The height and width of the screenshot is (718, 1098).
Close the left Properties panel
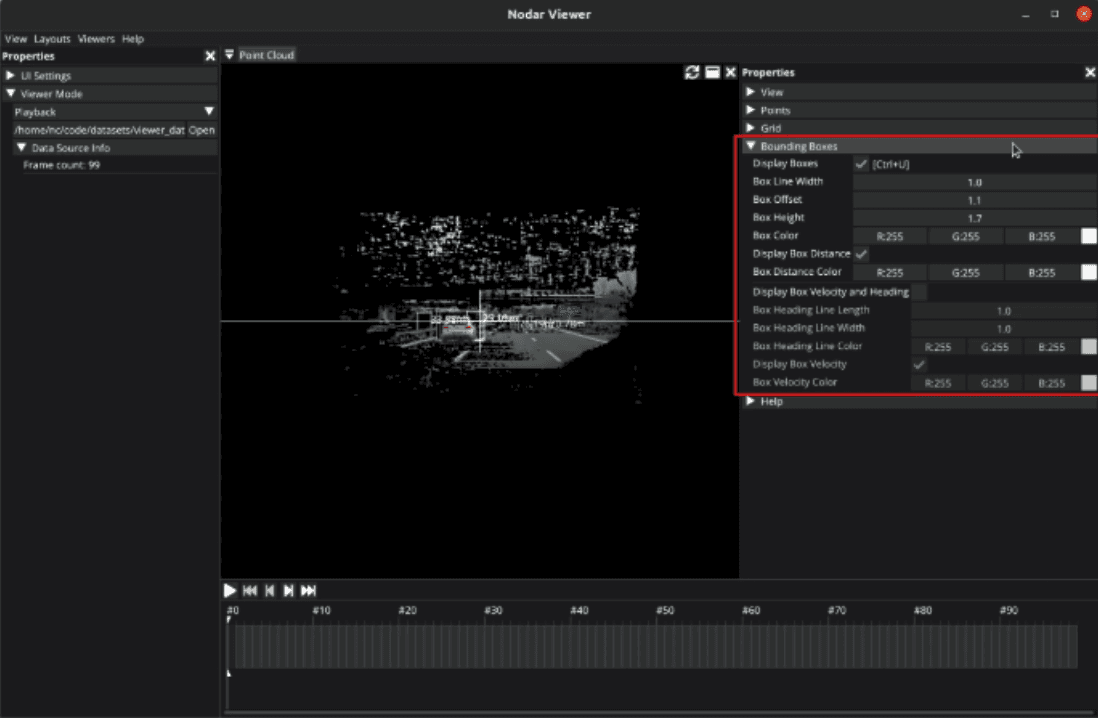coord(210,57)
